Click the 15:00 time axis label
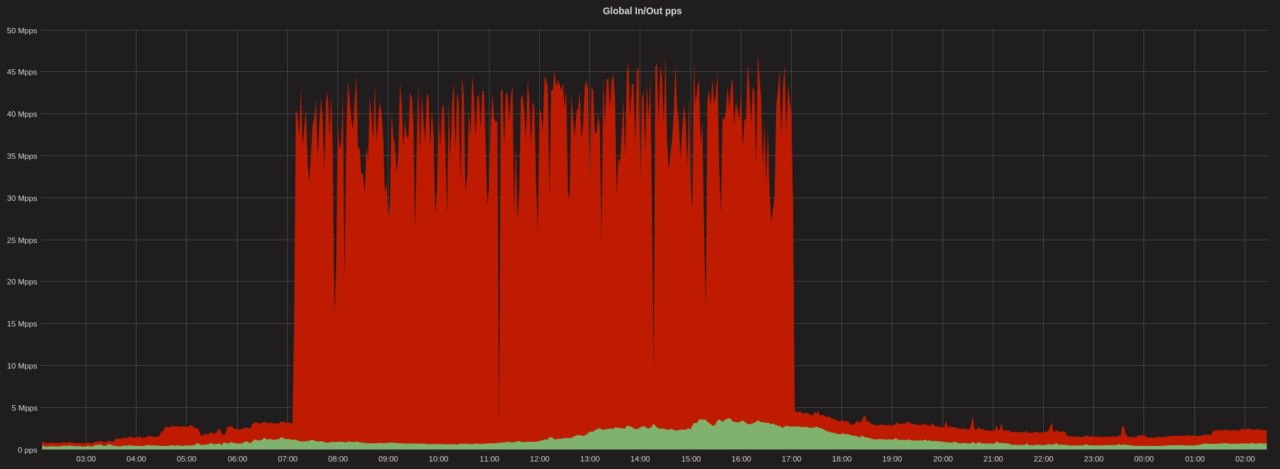The width and height of the screenshot is (1280, 469). coord(690,460)
